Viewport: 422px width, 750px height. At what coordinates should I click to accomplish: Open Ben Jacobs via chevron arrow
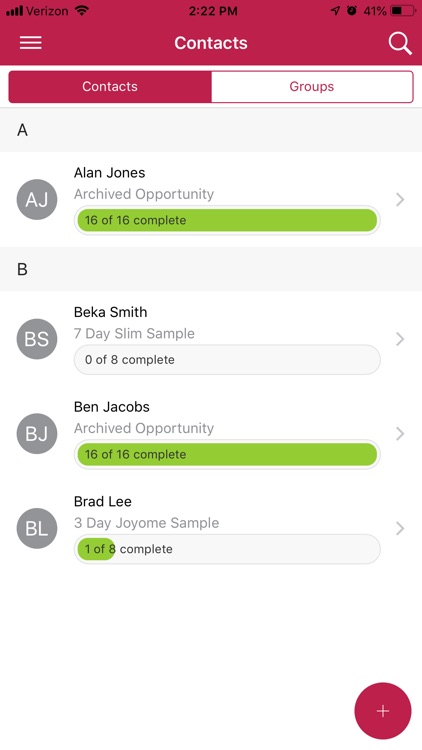pyautogui.click(x=400, y=434)
